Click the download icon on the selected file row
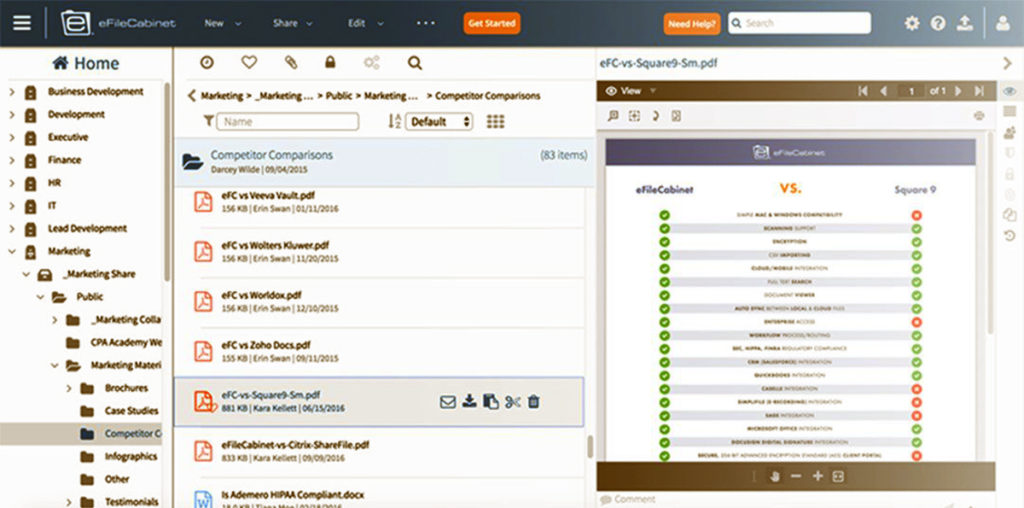 click(x=469, y=402)
